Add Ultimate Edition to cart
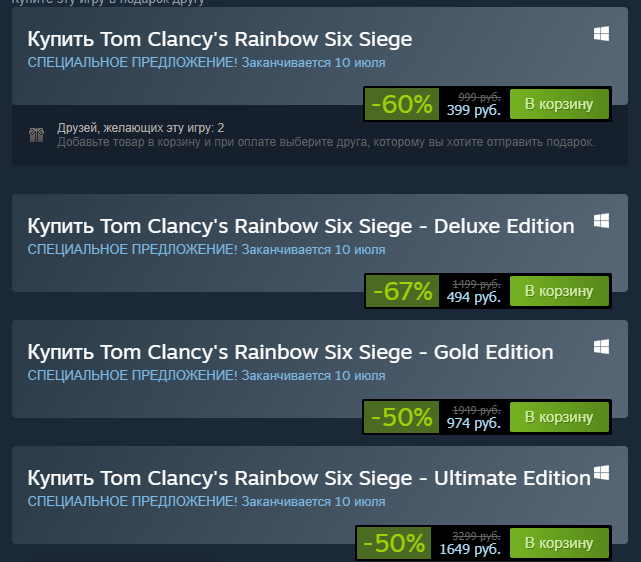The width and height of the screenshot is (641, 562). tap(559, 543)
